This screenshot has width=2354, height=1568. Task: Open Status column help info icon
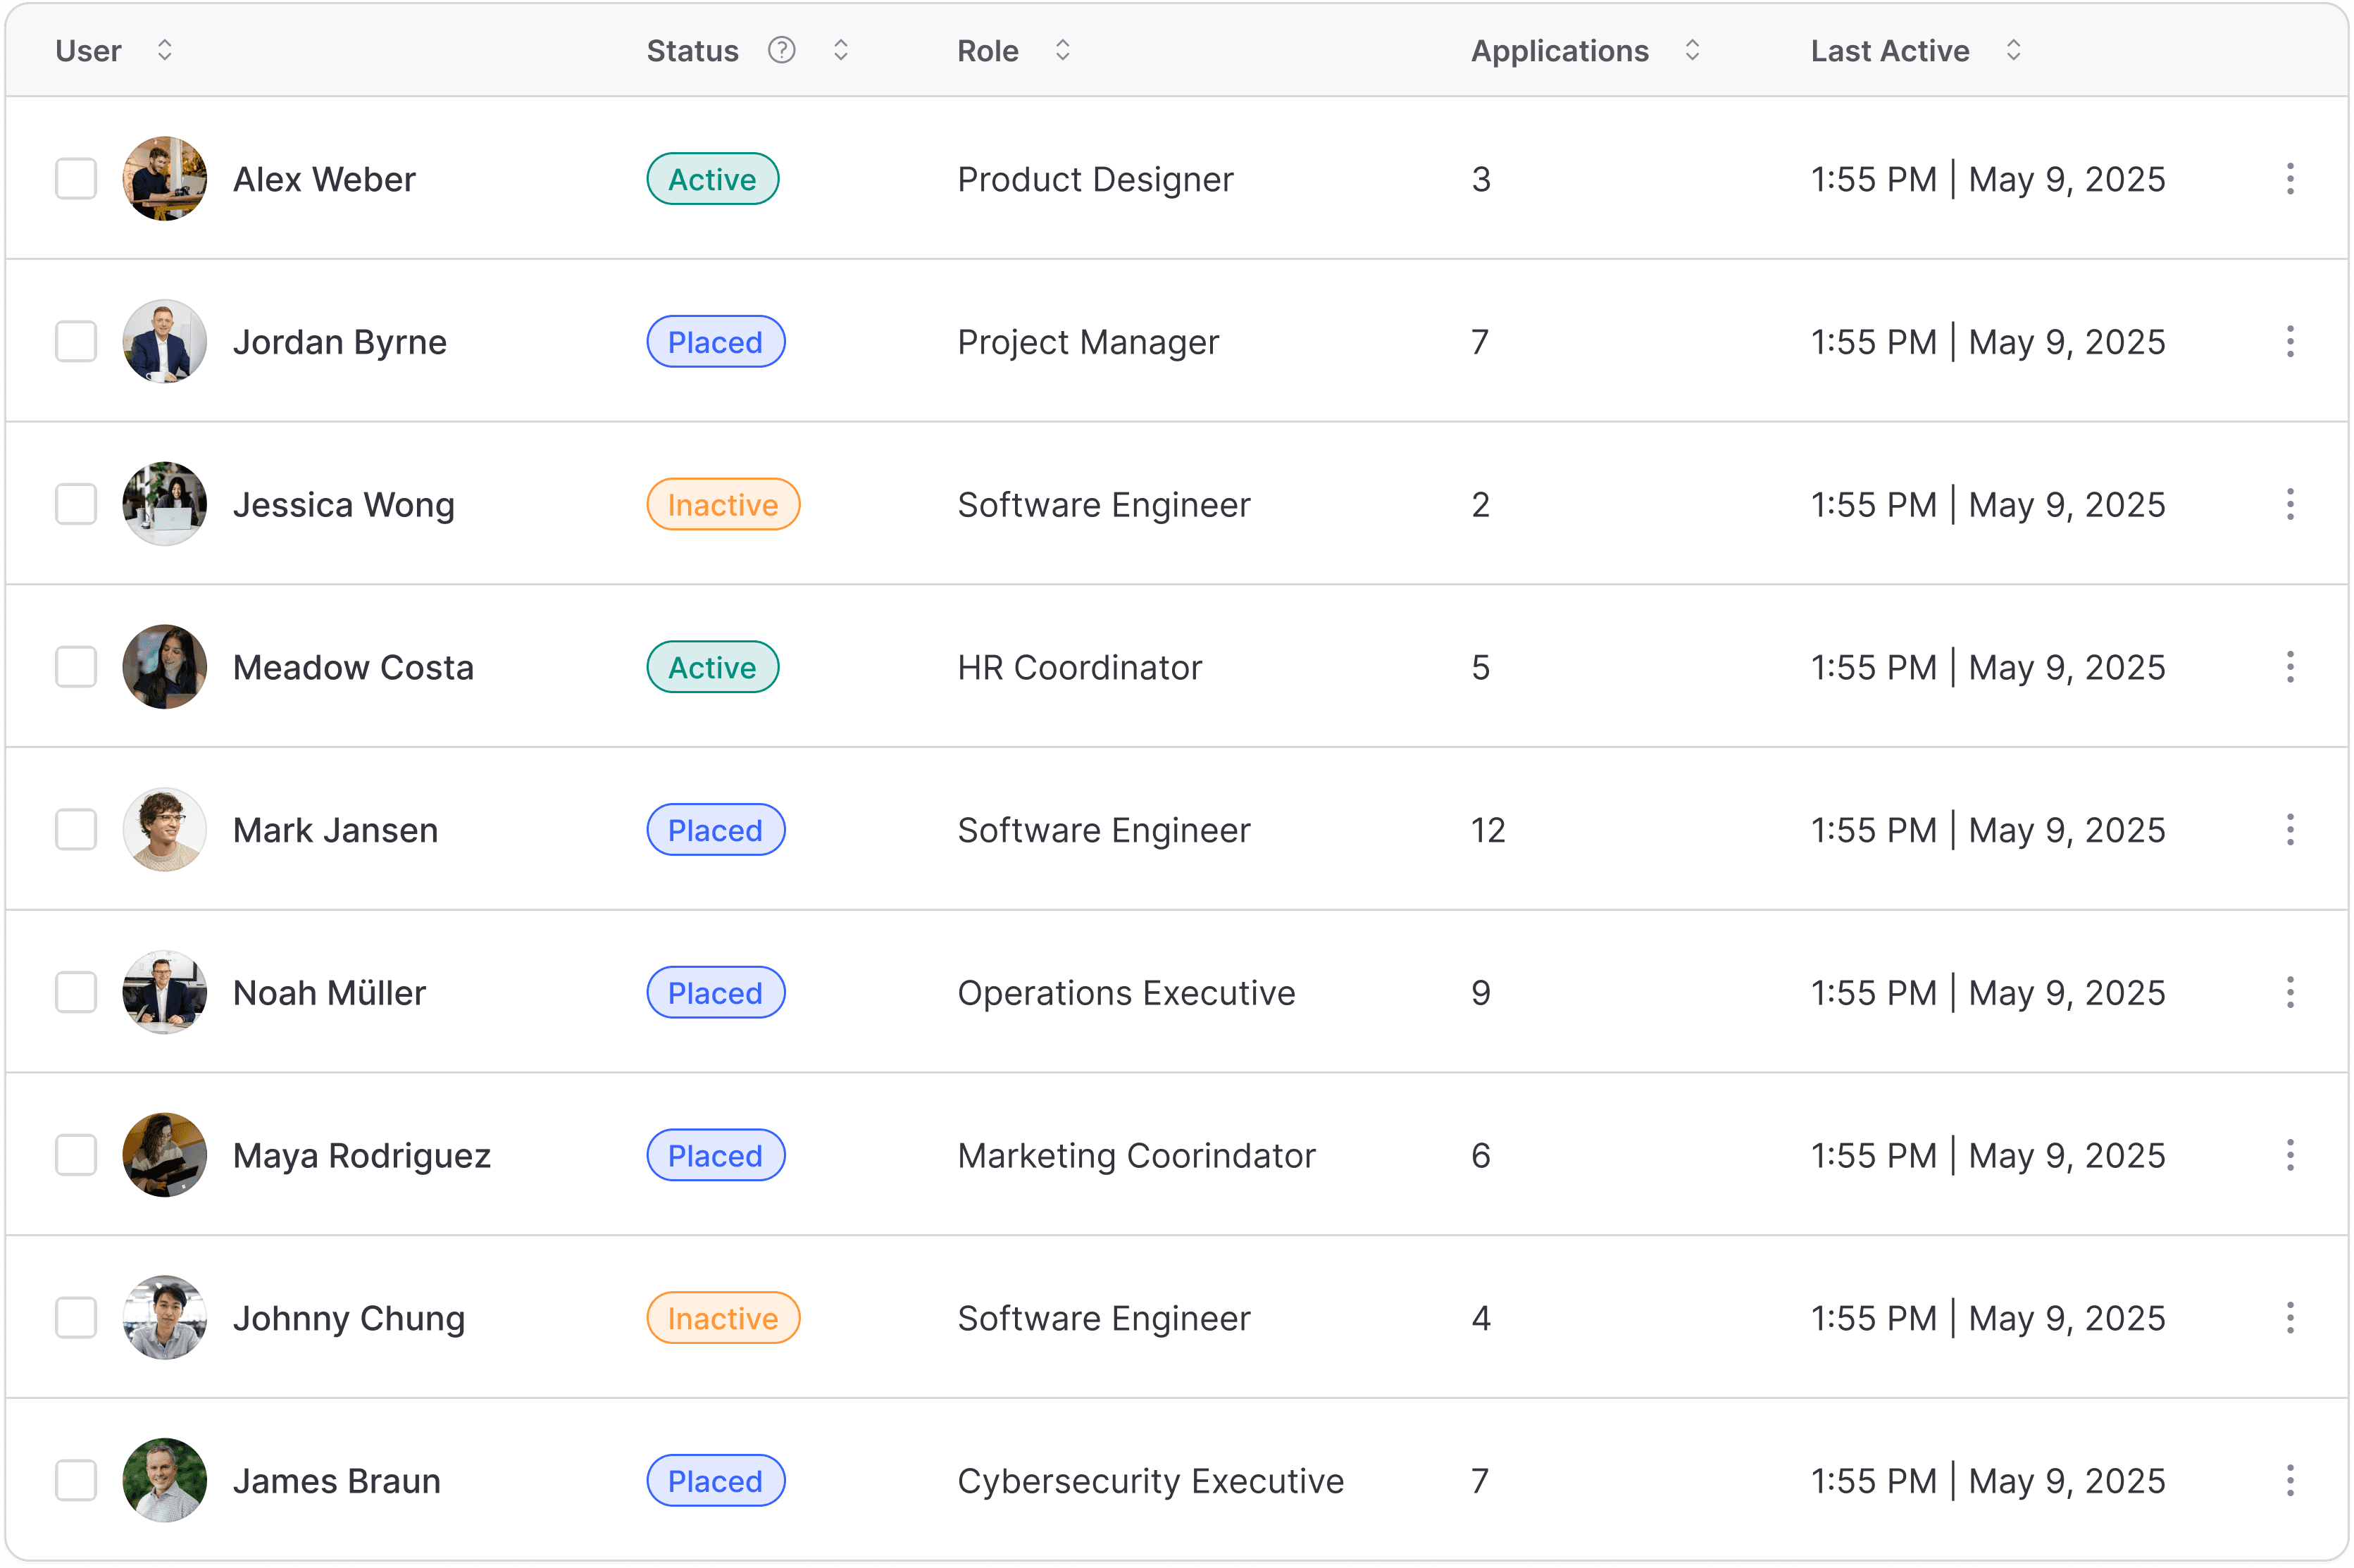point(781,50)
